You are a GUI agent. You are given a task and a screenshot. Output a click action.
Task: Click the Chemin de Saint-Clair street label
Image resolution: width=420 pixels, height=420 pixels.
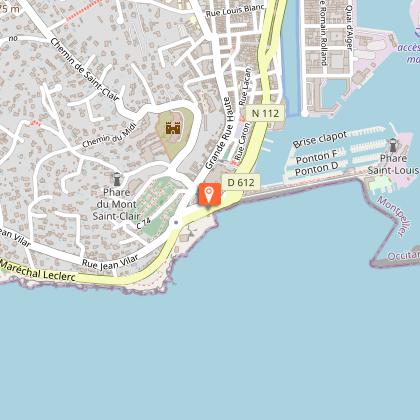pos(85,69)
